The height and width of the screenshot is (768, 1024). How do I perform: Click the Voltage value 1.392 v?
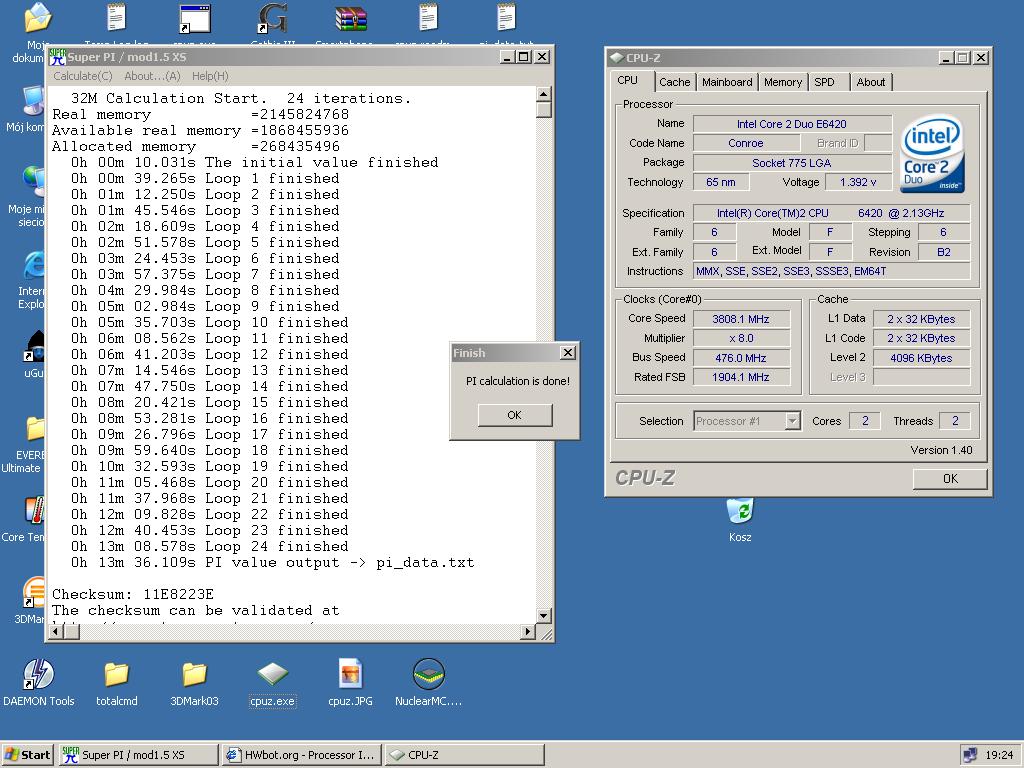coord(859,182)
